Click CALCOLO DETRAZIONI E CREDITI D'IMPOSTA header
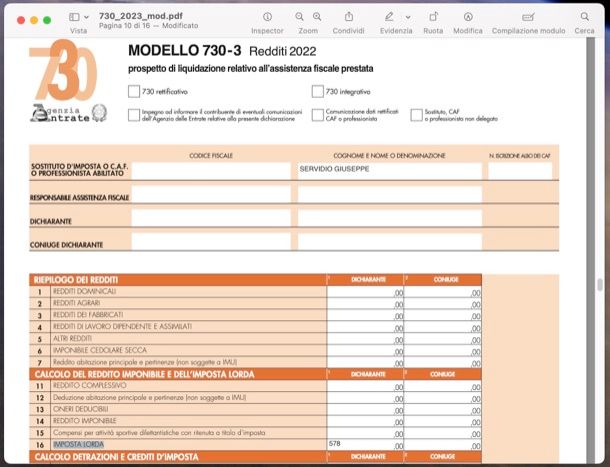The width and height of the screenshot is (610, 467). coord(116,457)
